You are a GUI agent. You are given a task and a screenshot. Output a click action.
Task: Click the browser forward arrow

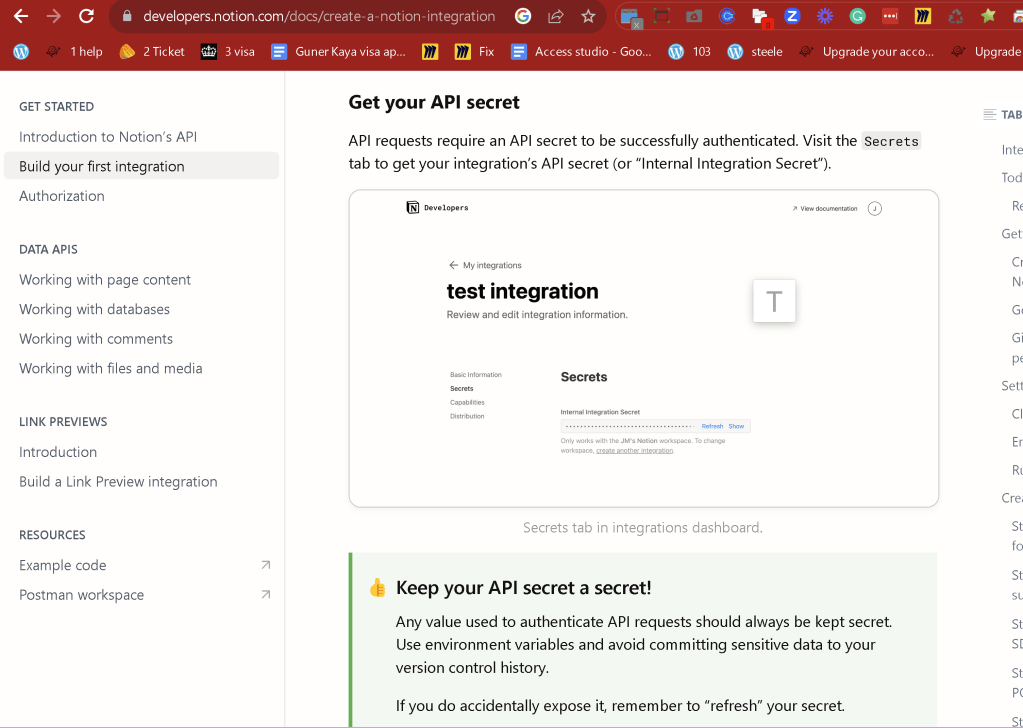[53, 16]
